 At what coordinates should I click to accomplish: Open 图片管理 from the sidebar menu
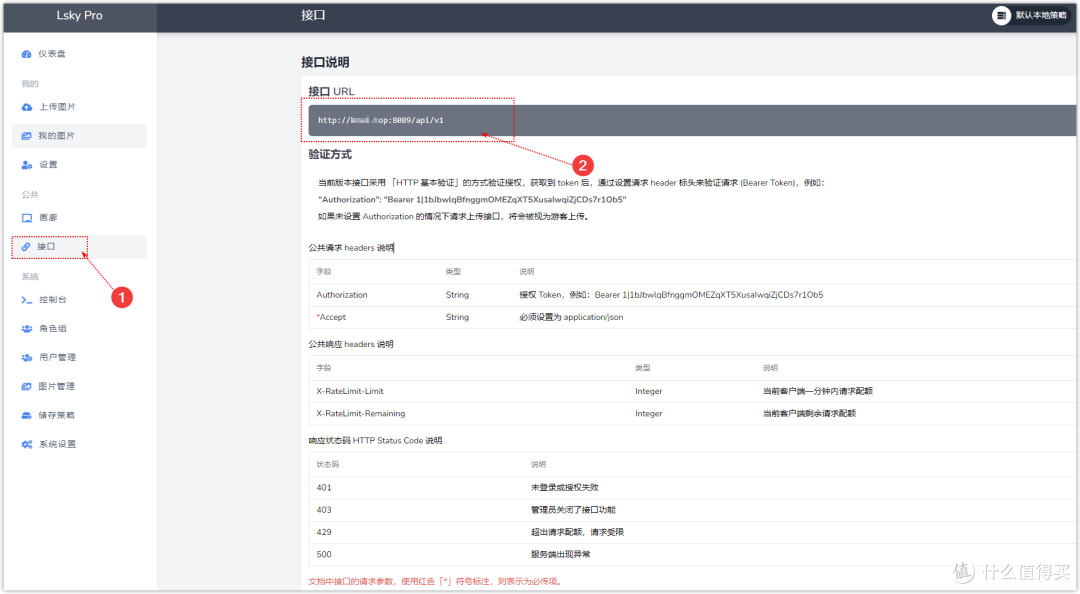click(x=57, y=386)
